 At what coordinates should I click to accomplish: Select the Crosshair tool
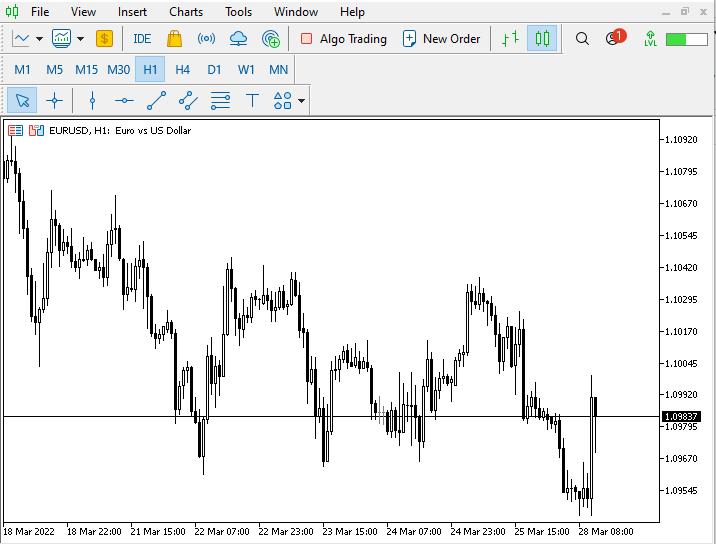click(54, 100)
